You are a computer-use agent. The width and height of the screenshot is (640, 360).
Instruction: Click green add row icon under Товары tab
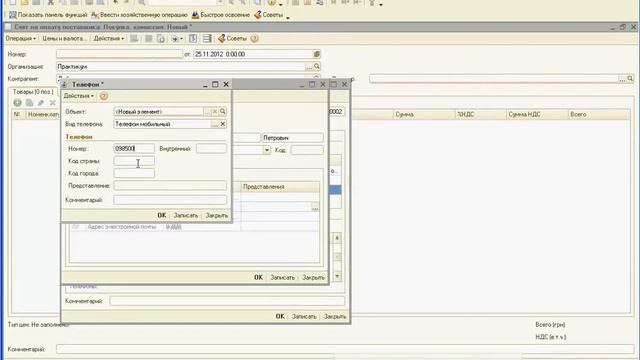(17, 103)
